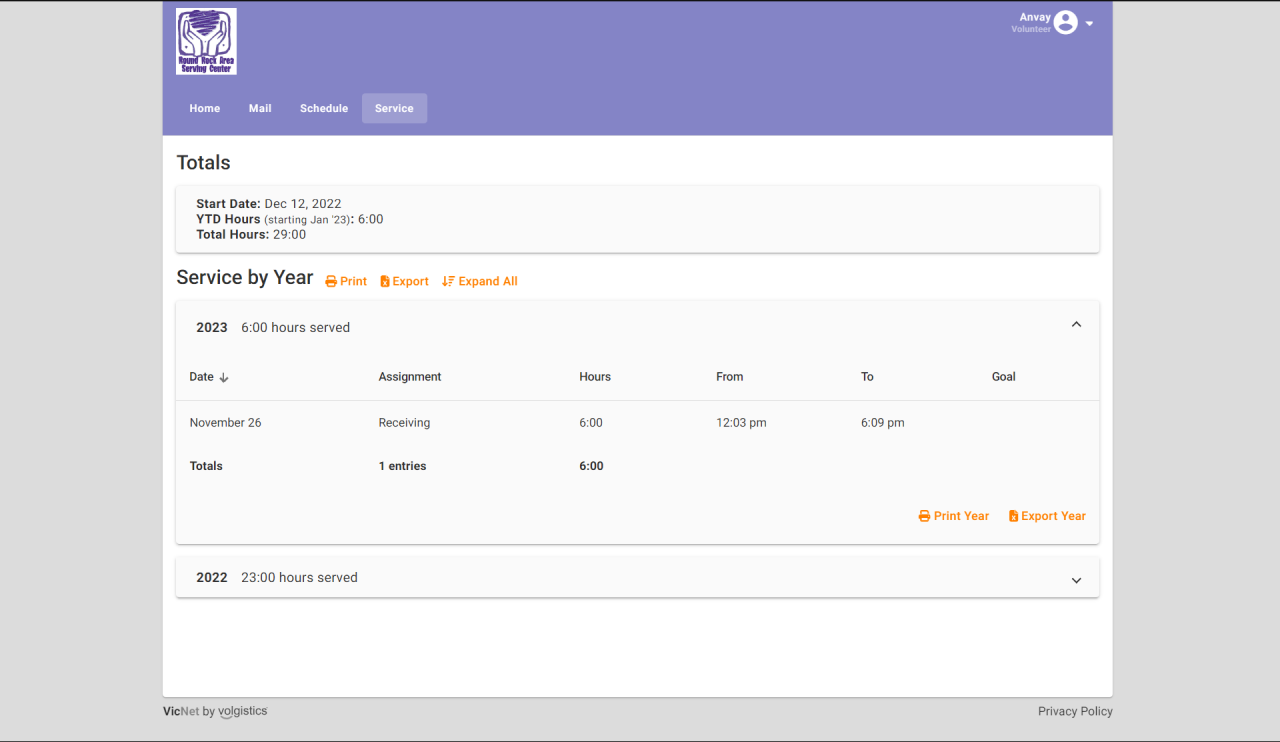
Task: Click the 2023 year label
Action: point(212,327)
